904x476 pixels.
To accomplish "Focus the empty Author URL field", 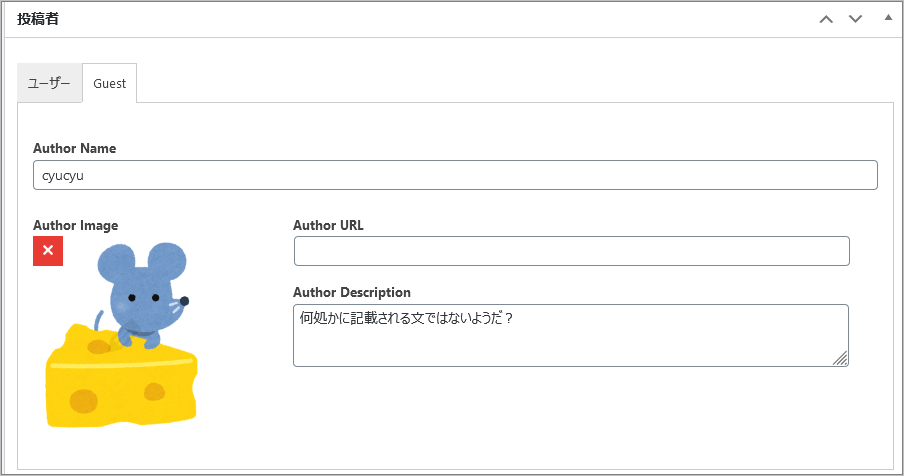I will pyautogui.click(x=571, y=251).
